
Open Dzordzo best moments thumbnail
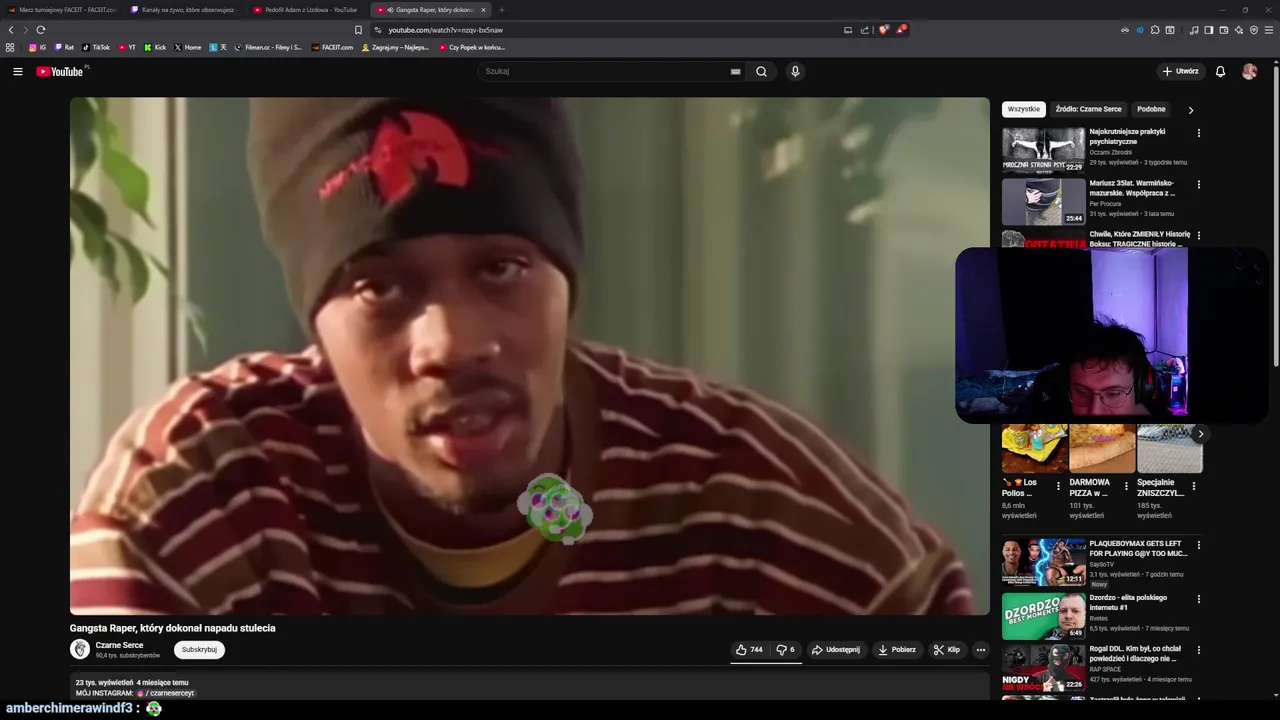(x=1043, y=616)
